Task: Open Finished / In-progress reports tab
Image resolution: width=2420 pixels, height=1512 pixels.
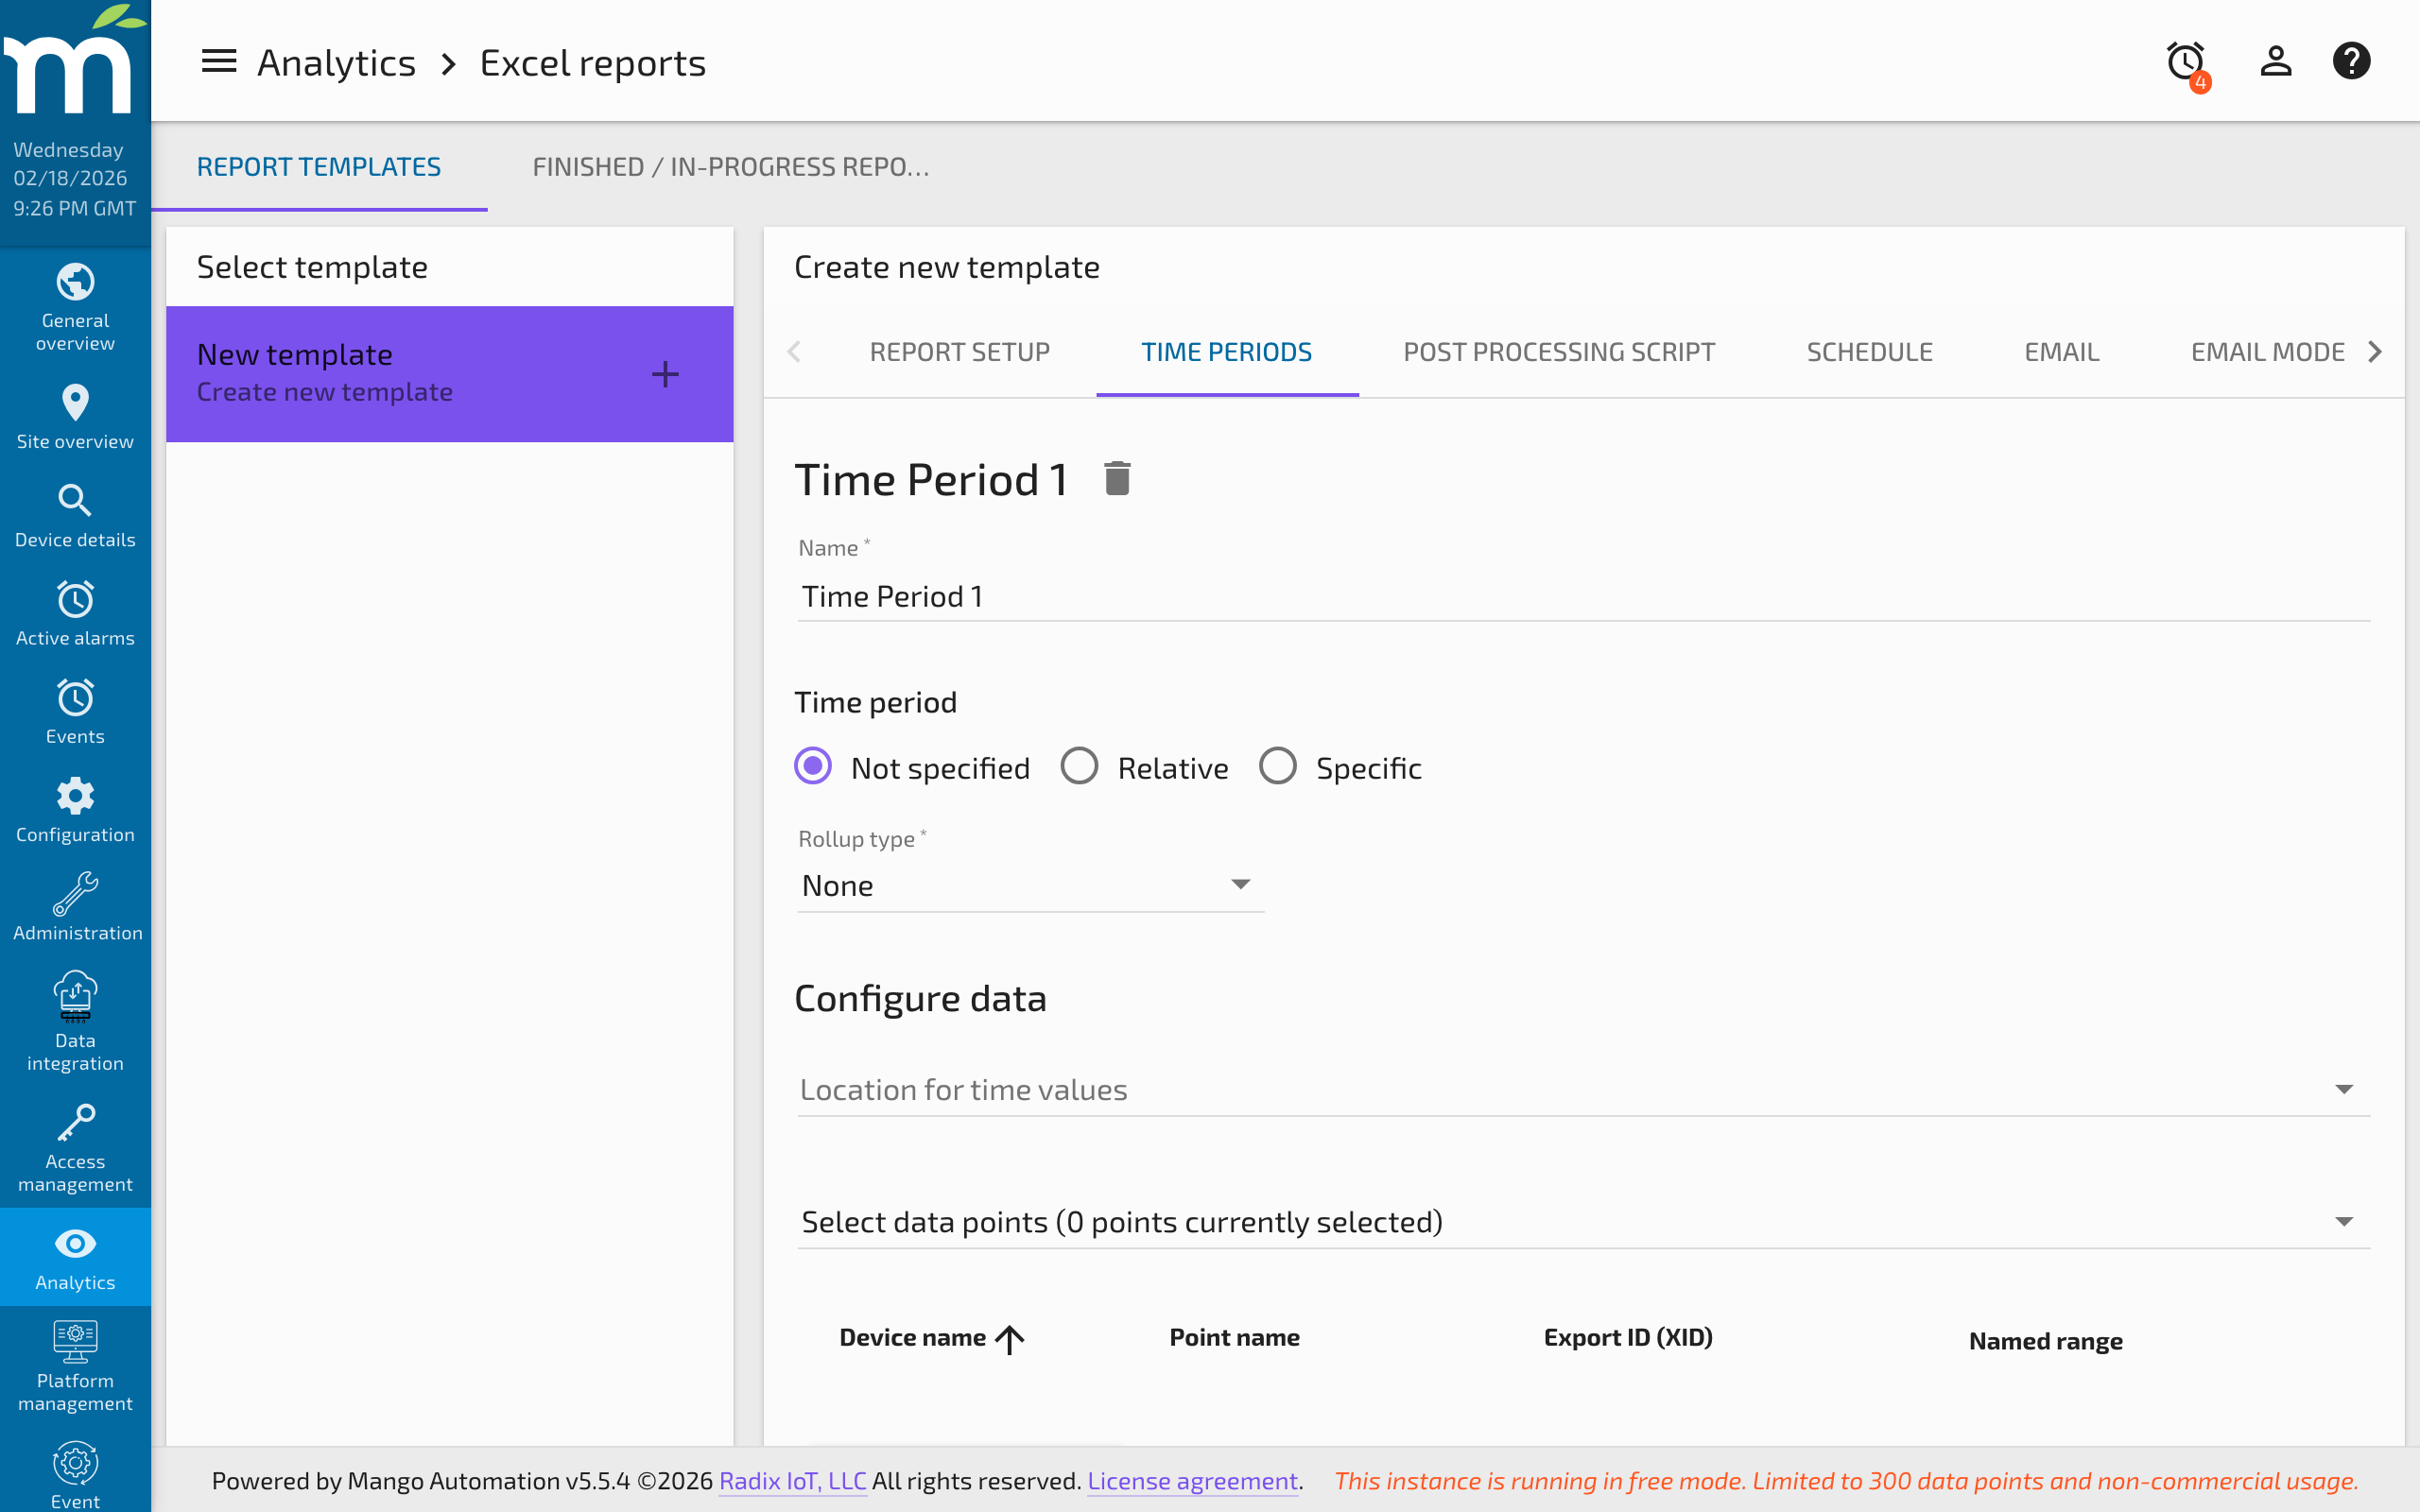Action: coord(731,167)
